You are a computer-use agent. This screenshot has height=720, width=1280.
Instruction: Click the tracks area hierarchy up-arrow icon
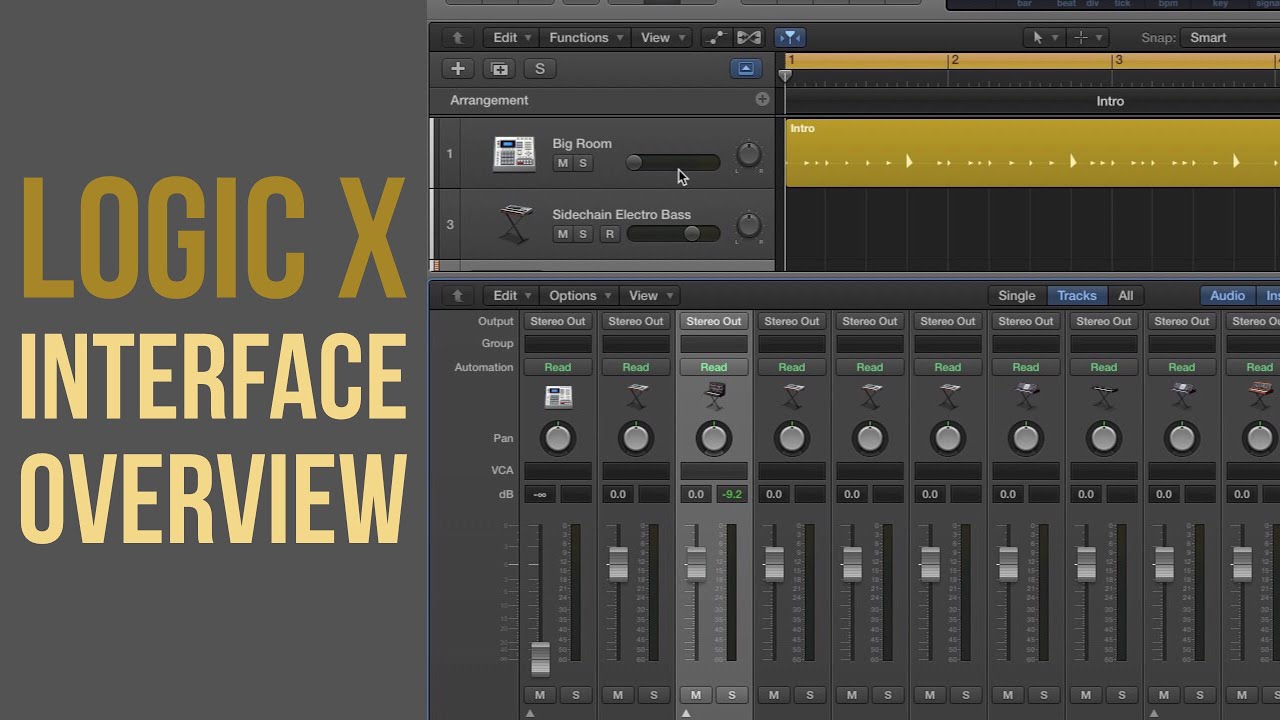point(458,38)
